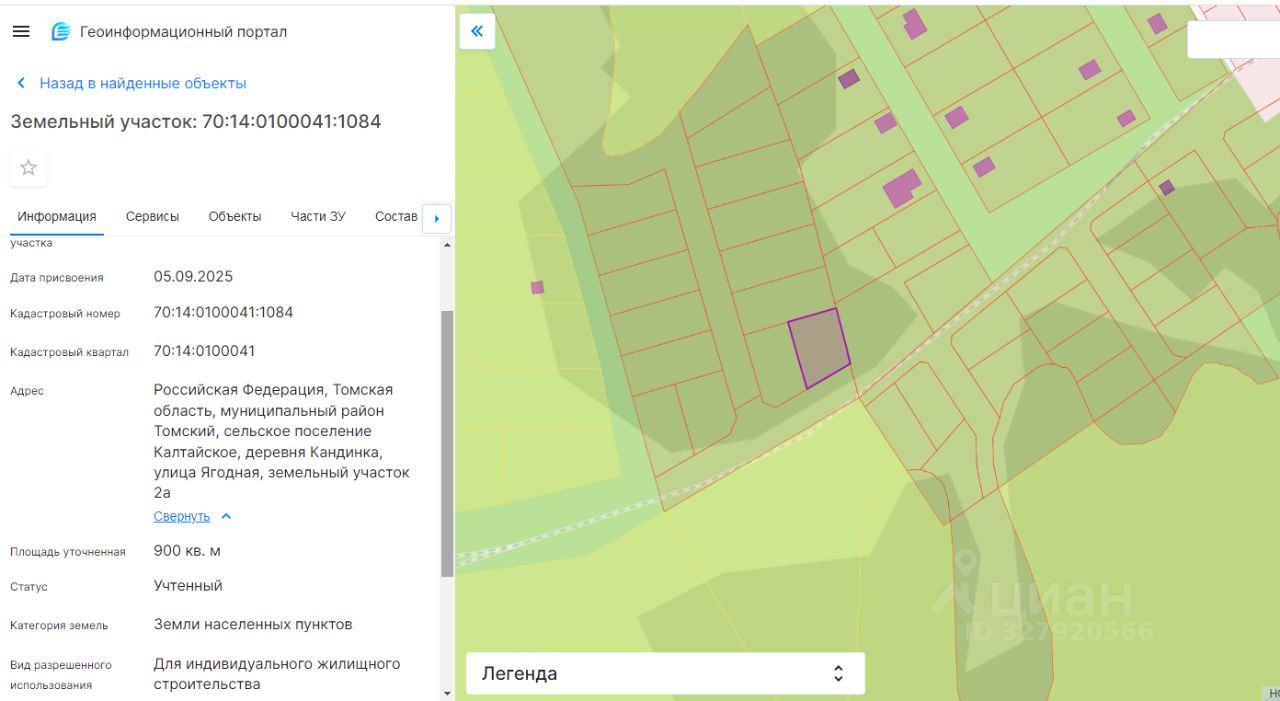The width and height of the screenshot is (1280, 701).
Task: Click the Геоинформационный портал logo icon
Action: coord(61,32)
